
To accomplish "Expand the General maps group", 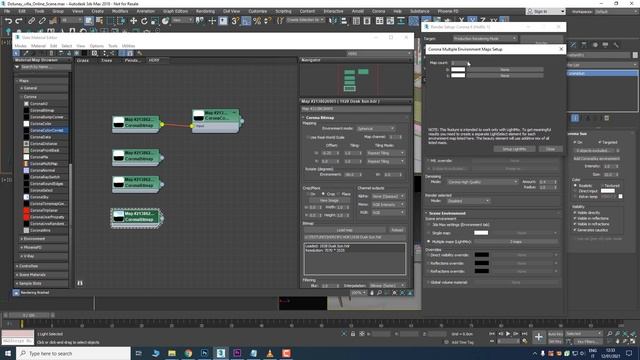I will (x=30, y=88).
